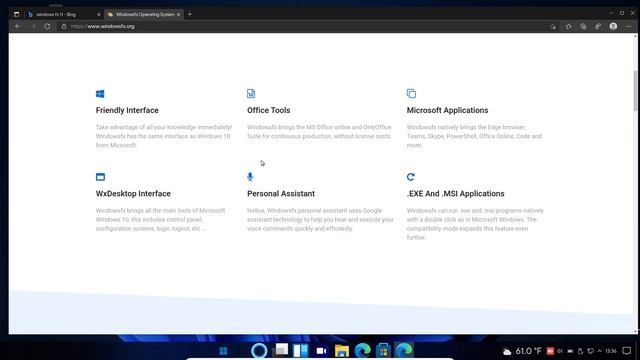Screen dimensions: 640x360
Task: Open a new tab with the plus button
Action: [190, 14]
